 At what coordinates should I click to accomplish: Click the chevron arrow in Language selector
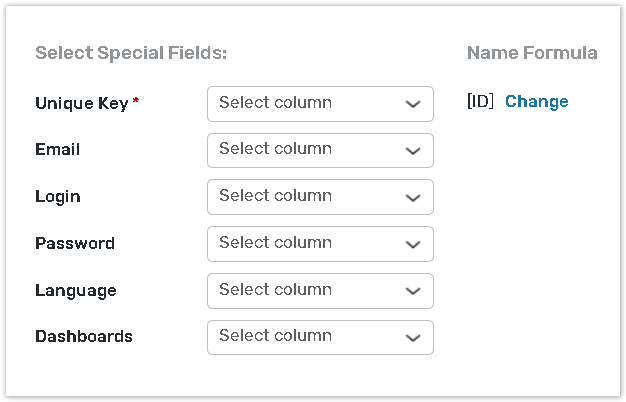(413, 291)
